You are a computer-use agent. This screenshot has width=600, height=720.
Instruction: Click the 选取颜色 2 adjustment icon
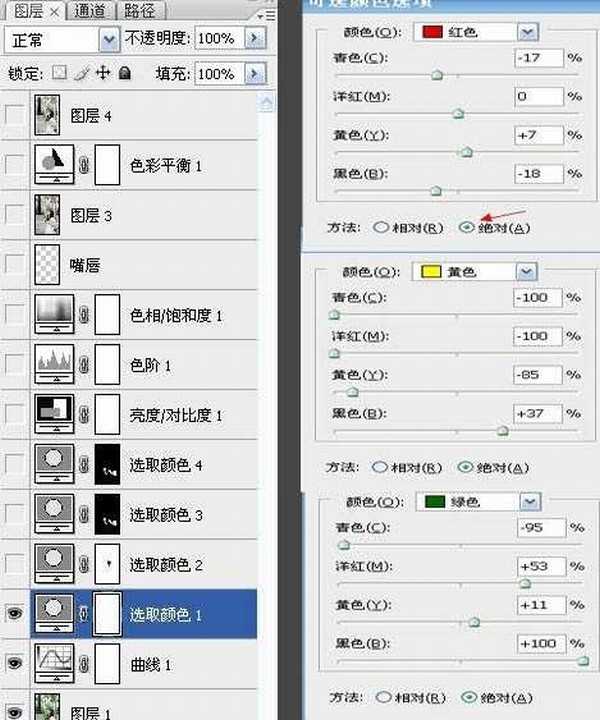pyautogui.click(x=54, y=563)
